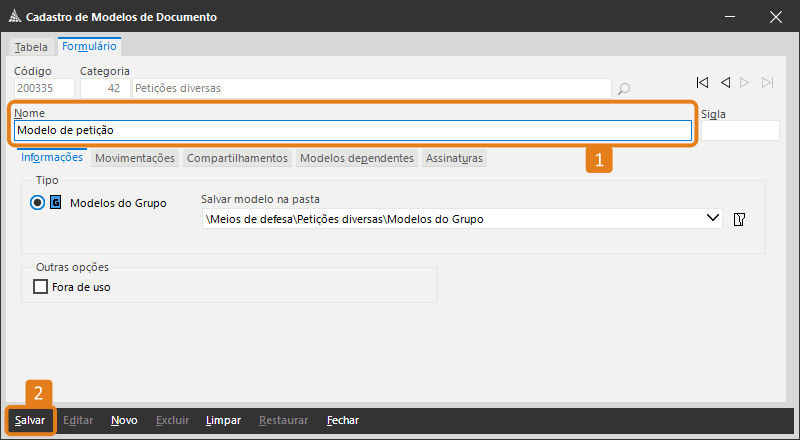Click the Novo button
Screen dimensions: 800x440
coord(124,421)
